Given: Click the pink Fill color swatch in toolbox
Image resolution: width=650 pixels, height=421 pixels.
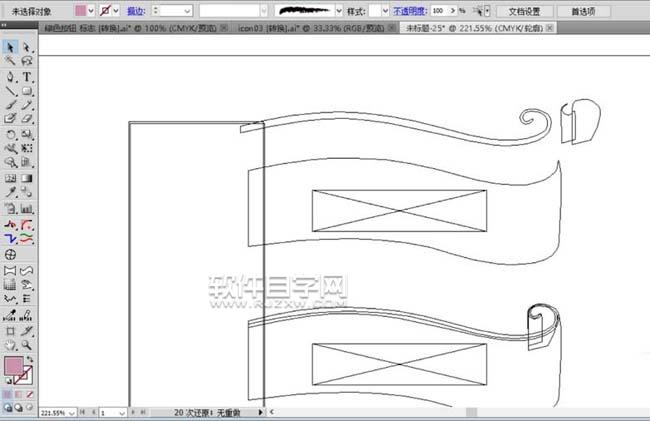Looking at the screenshot, I should click(13, 366).
